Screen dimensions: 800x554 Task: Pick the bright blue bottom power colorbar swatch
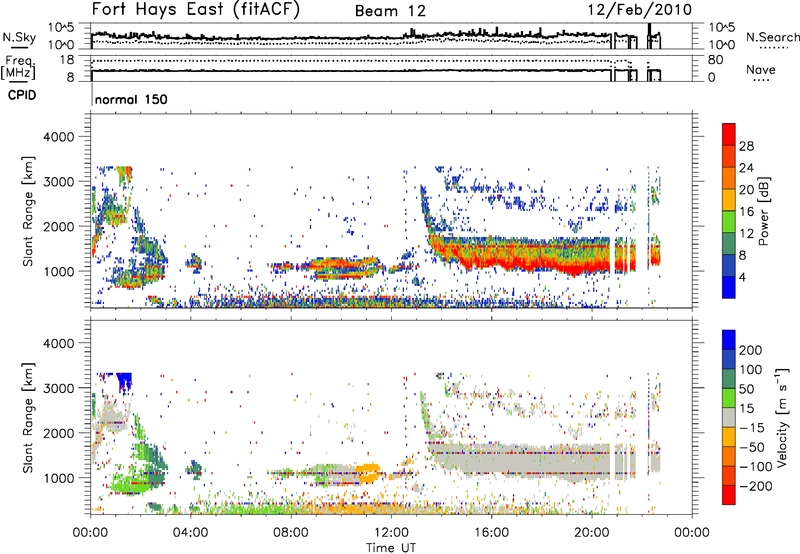pyautogui.click(x=729, y=287)
